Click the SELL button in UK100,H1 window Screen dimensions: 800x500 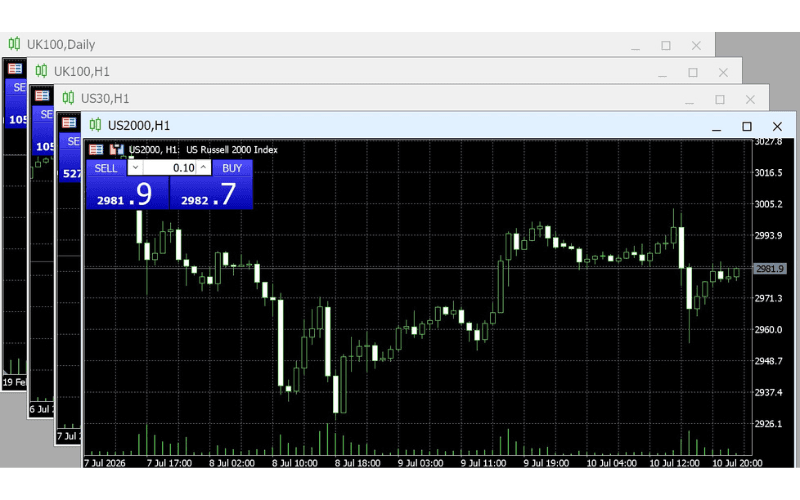point(44,114)
